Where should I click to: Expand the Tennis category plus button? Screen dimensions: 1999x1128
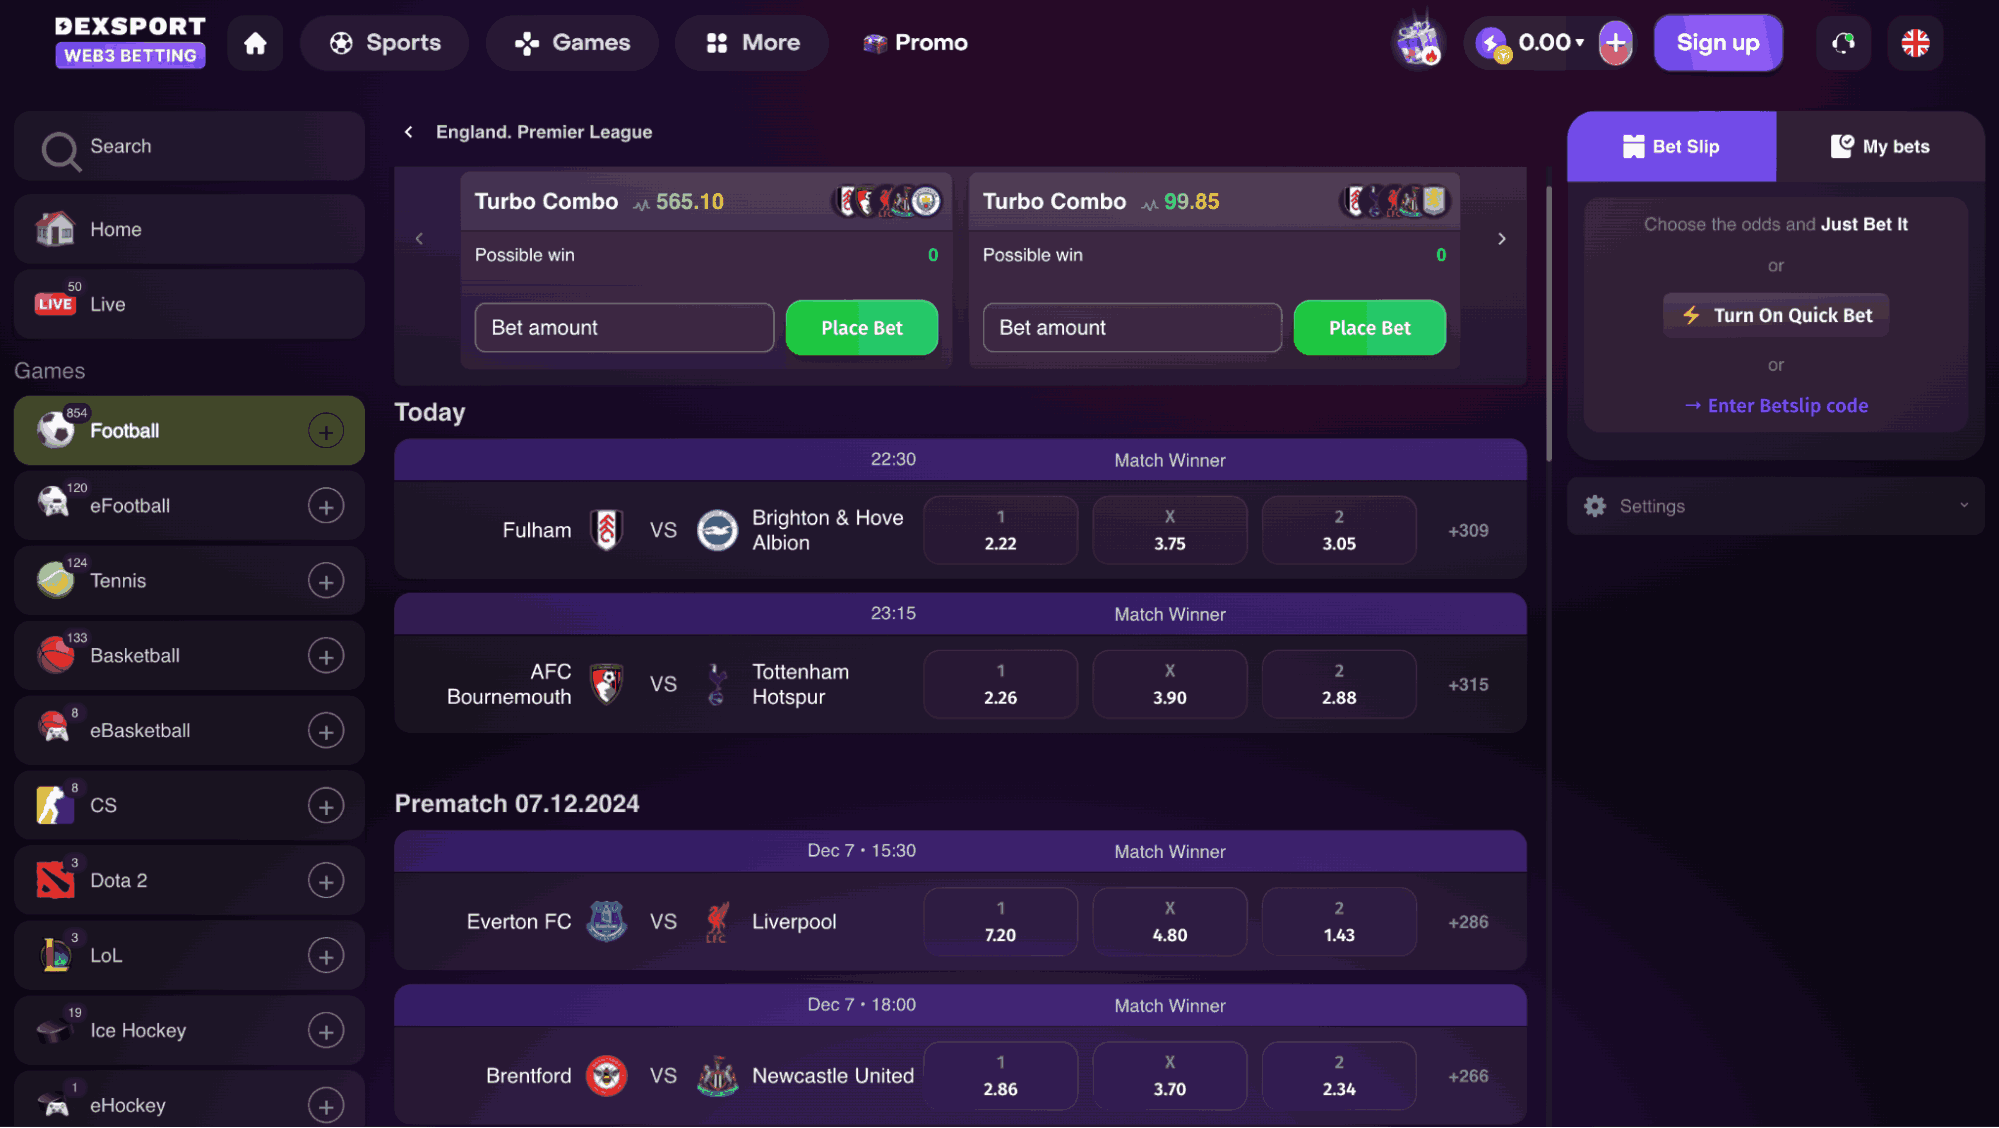pos(325,581)
